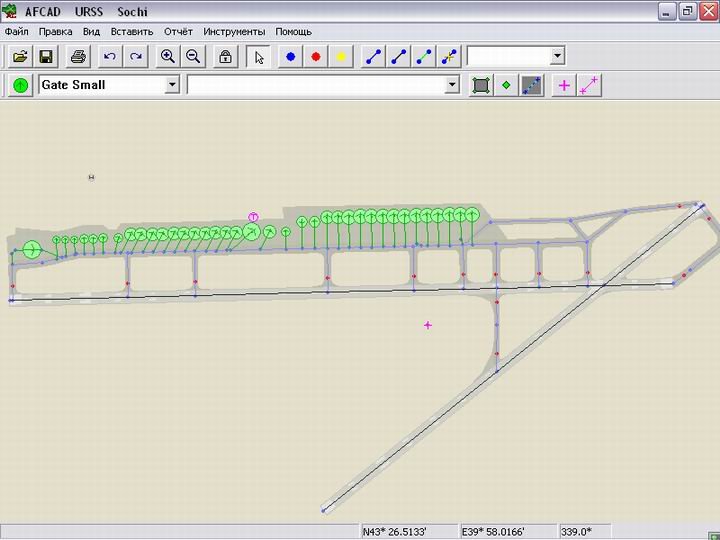Redo action with the redo arrow
The width and height of the screenshot is (720, 540).
(x=135, y=56)
